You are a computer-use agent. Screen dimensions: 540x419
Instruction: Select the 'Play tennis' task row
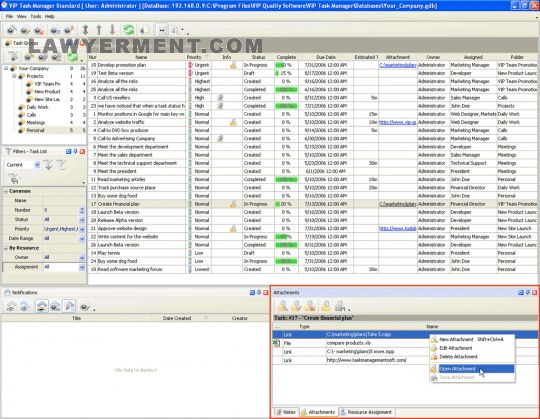pyautogui.click(x=312, y=253)
